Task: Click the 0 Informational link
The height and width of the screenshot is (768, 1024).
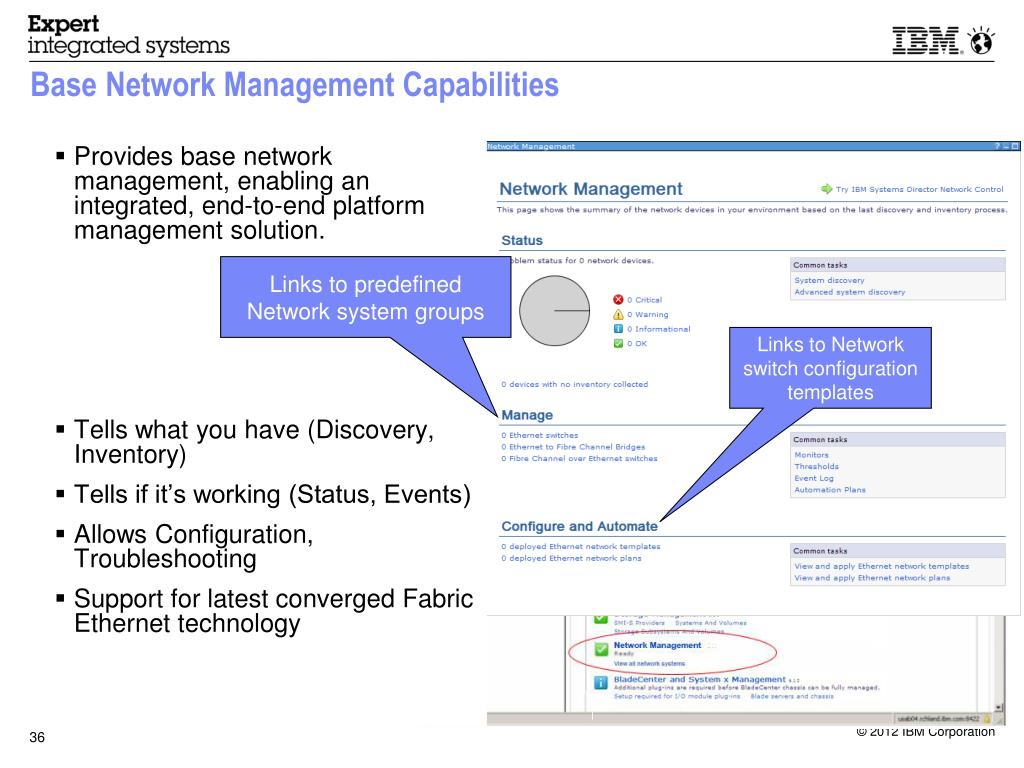Action: tap(658, 329)
